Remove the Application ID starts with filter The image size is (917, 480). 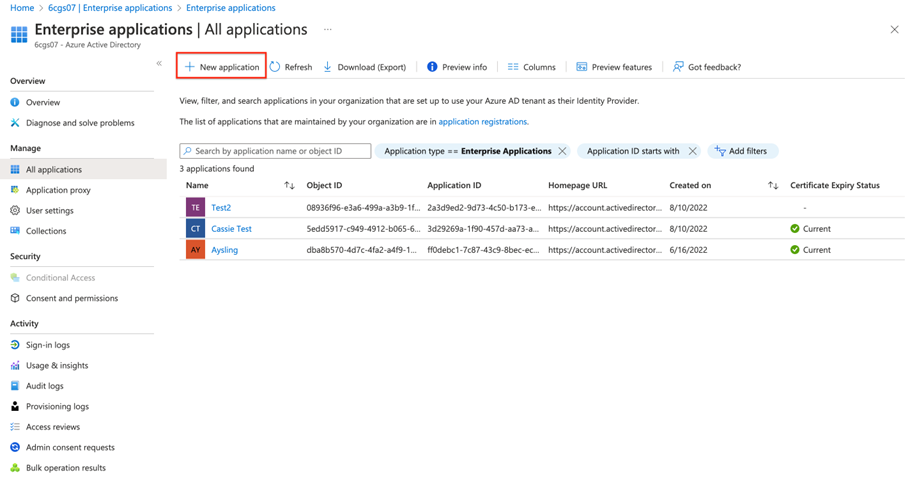point(692,151)
